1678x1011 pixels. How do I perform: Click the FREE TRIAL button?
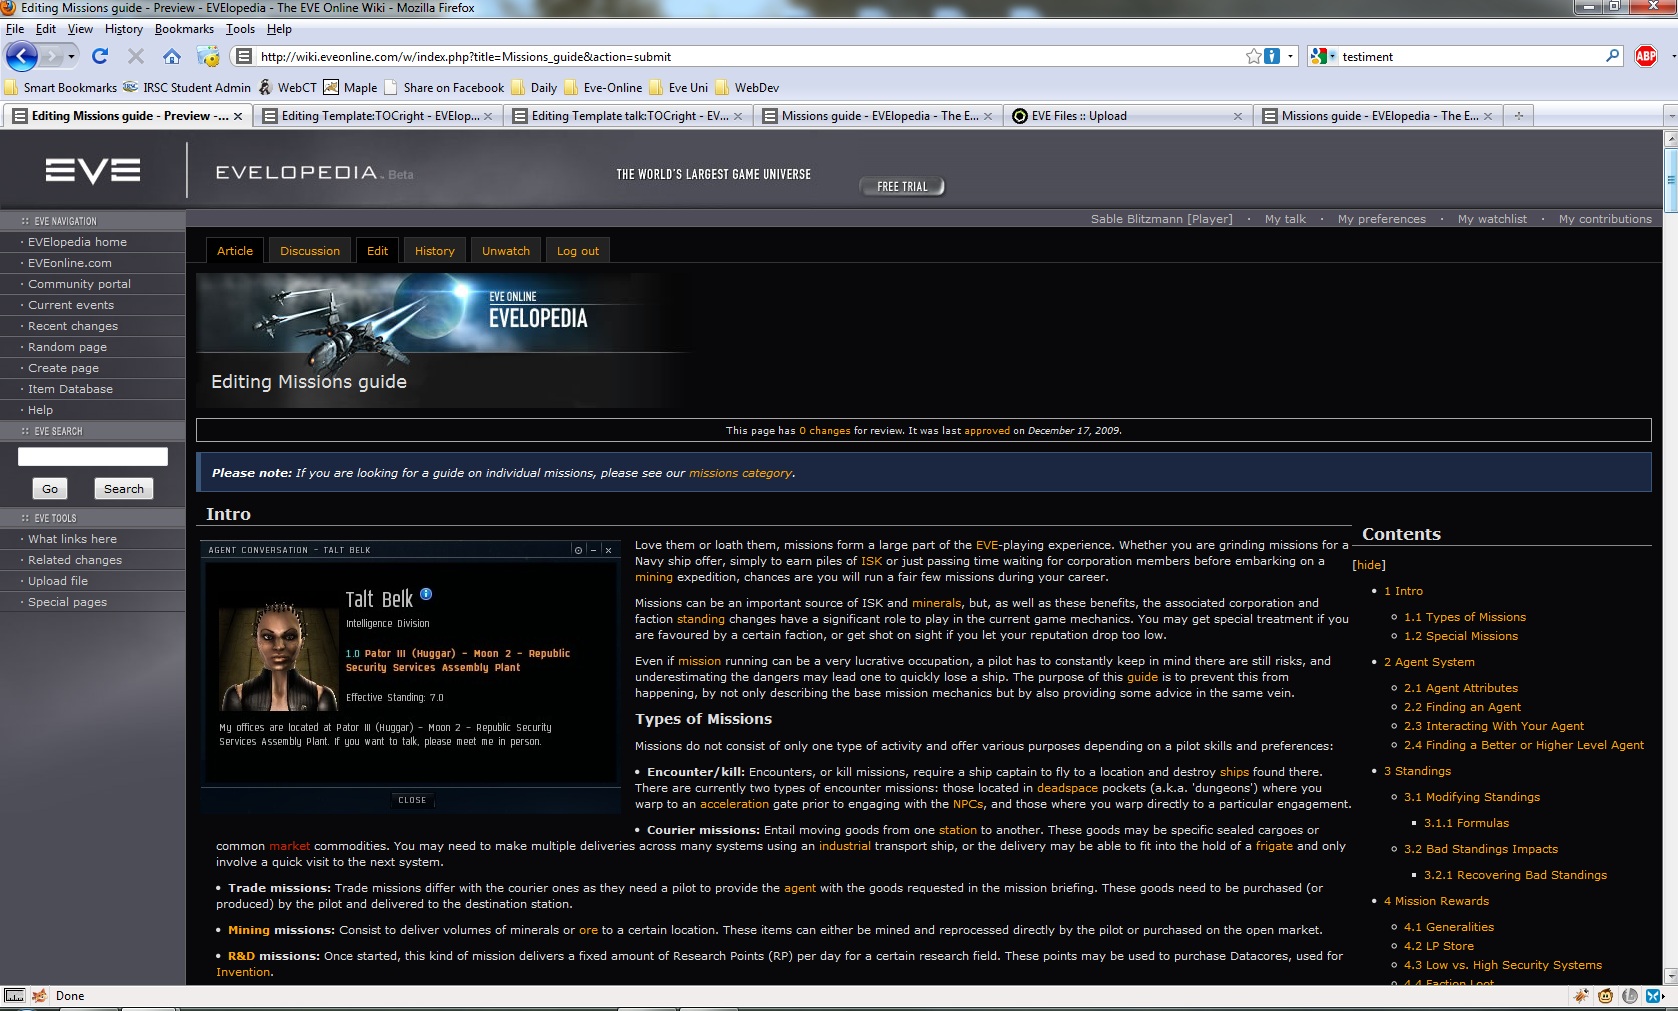(x=902, y=187)
